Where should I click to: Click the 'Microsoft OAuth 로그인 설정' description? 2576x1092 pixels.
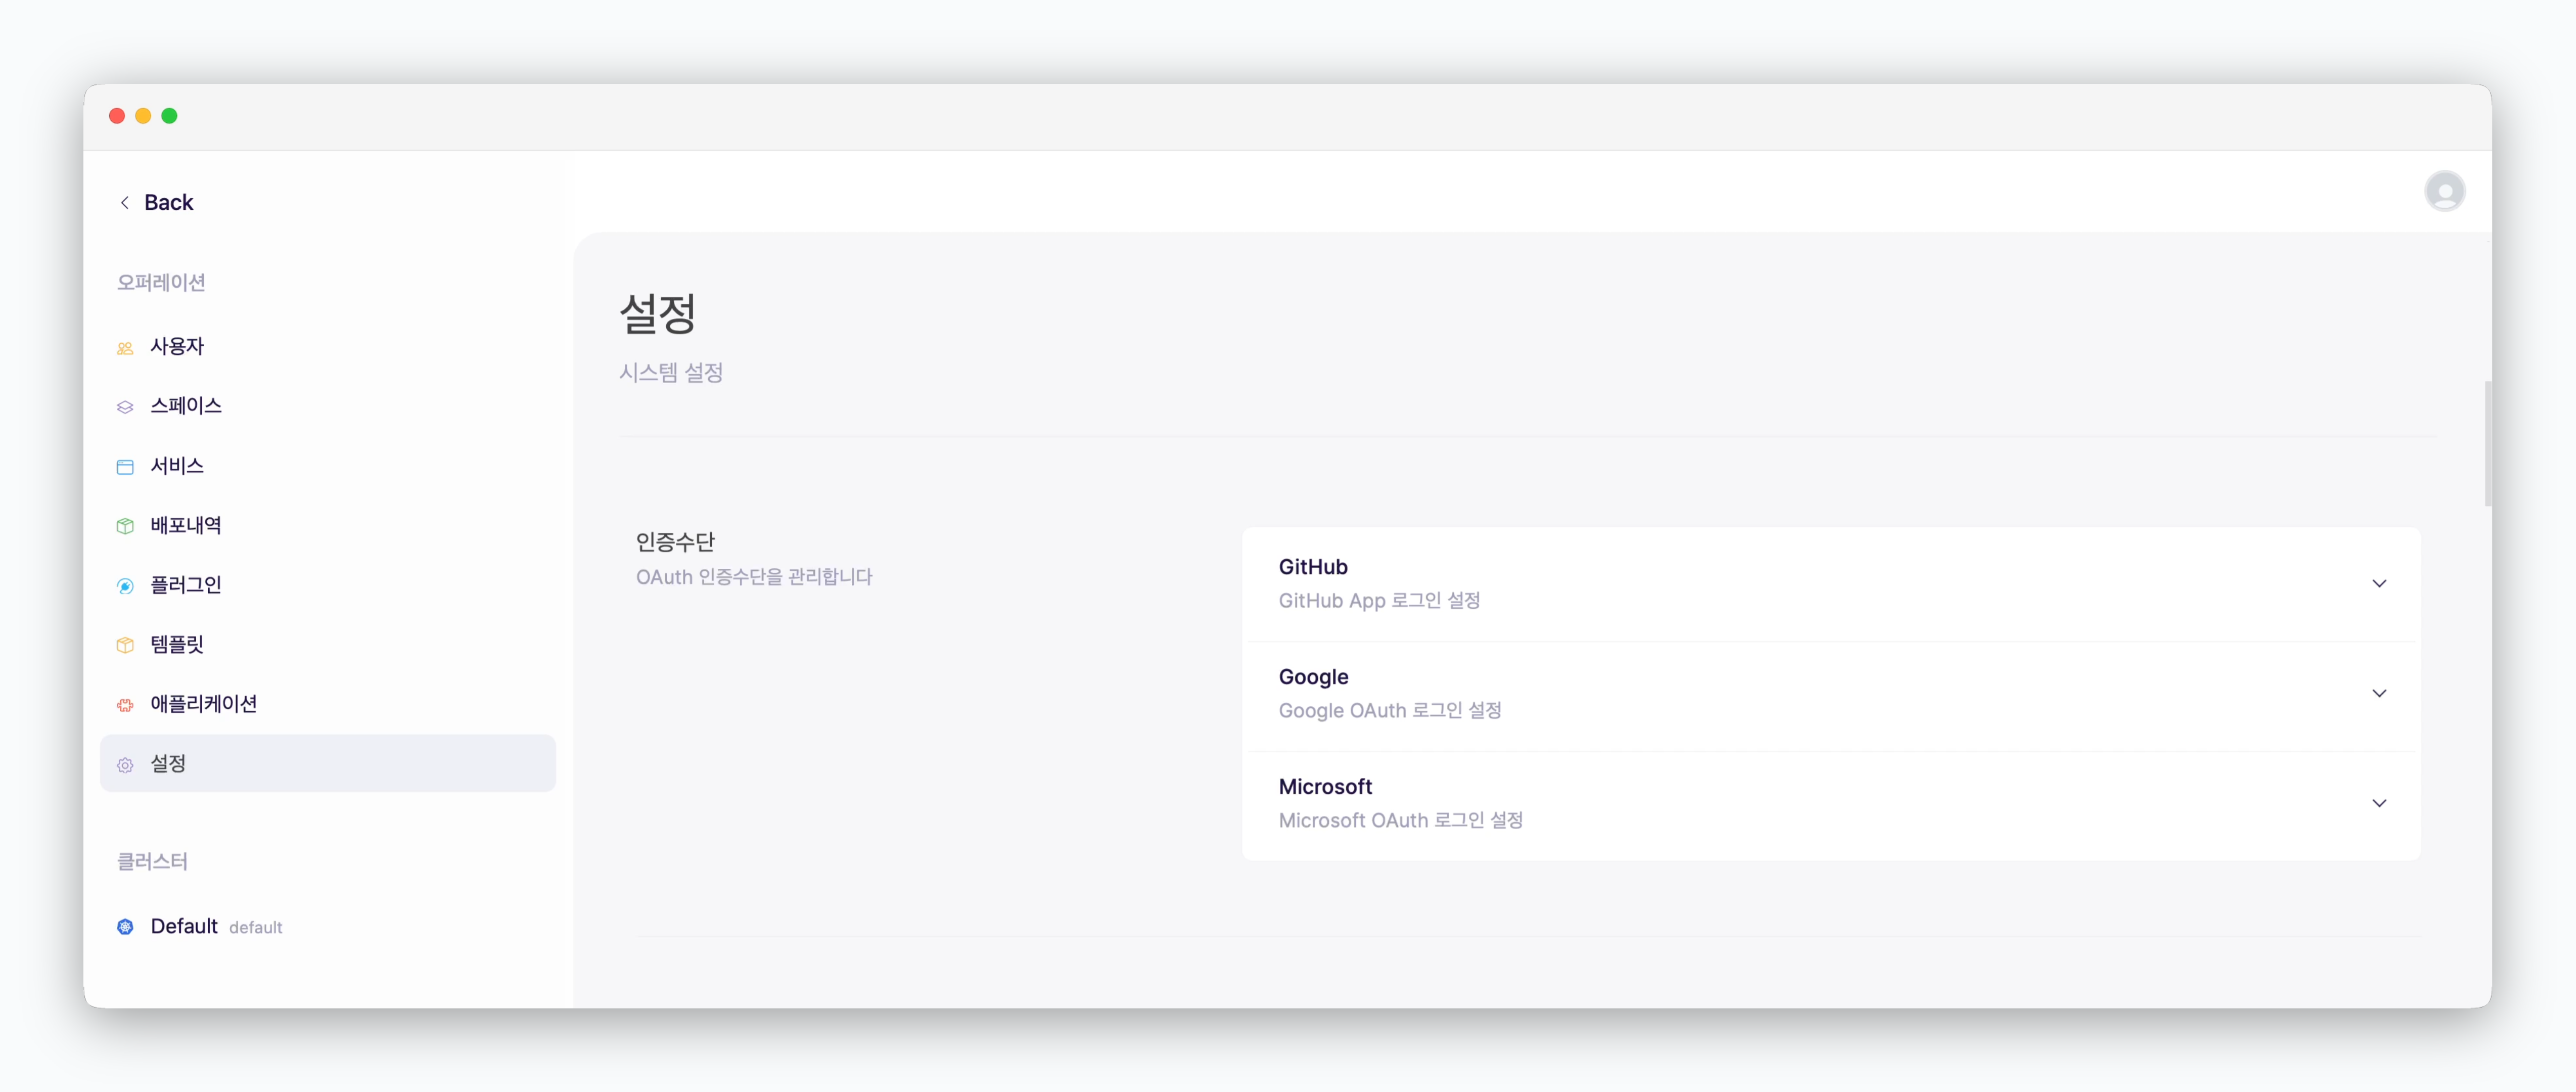coord(1400,821)
